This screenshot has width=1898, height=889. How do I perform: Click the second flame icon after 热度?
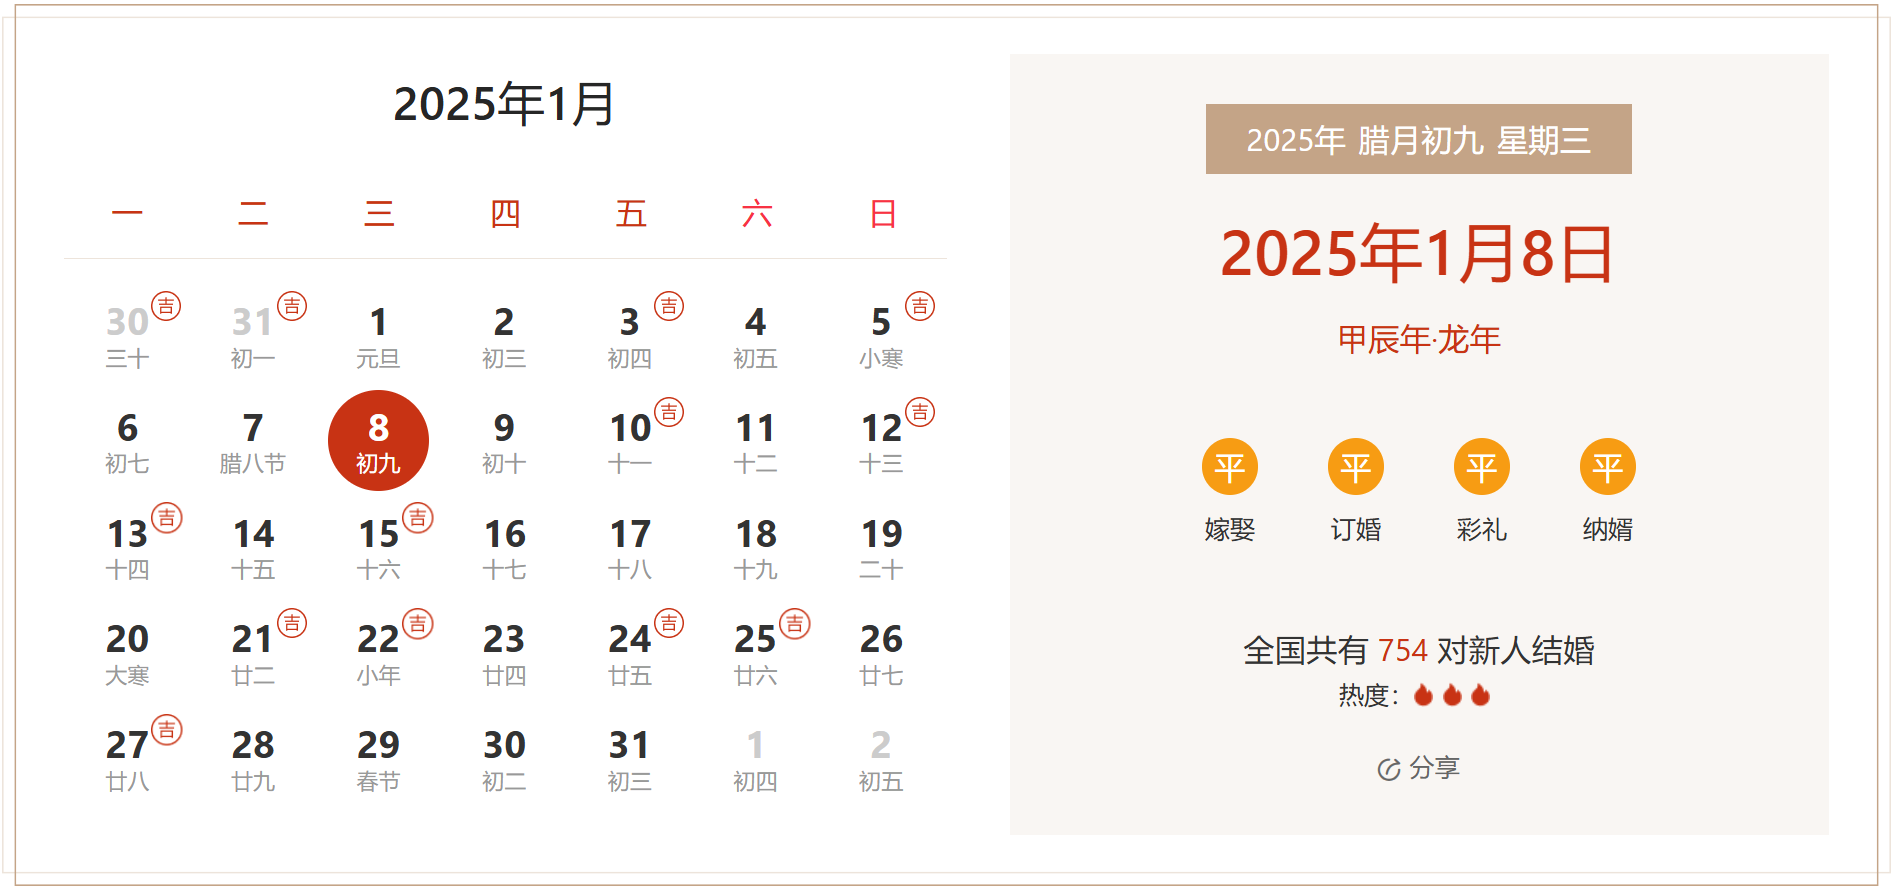(x=1452, y=695)
